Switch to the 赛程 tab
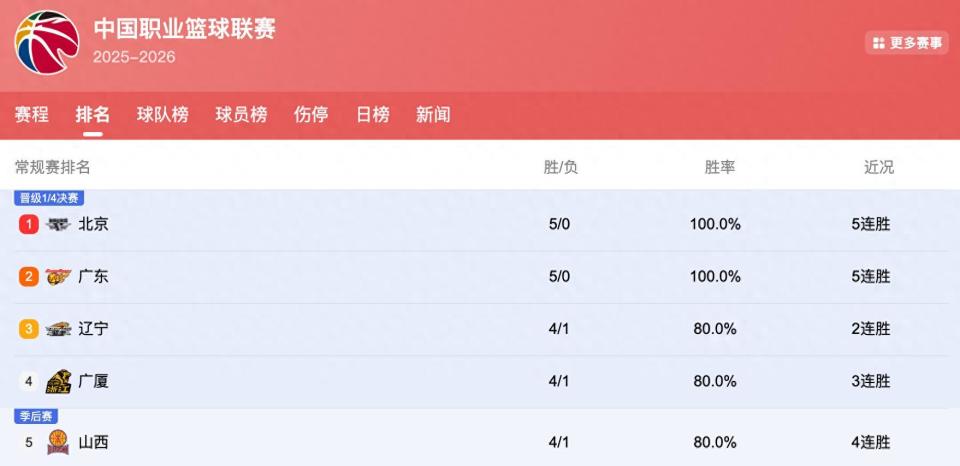 point(31,115)
